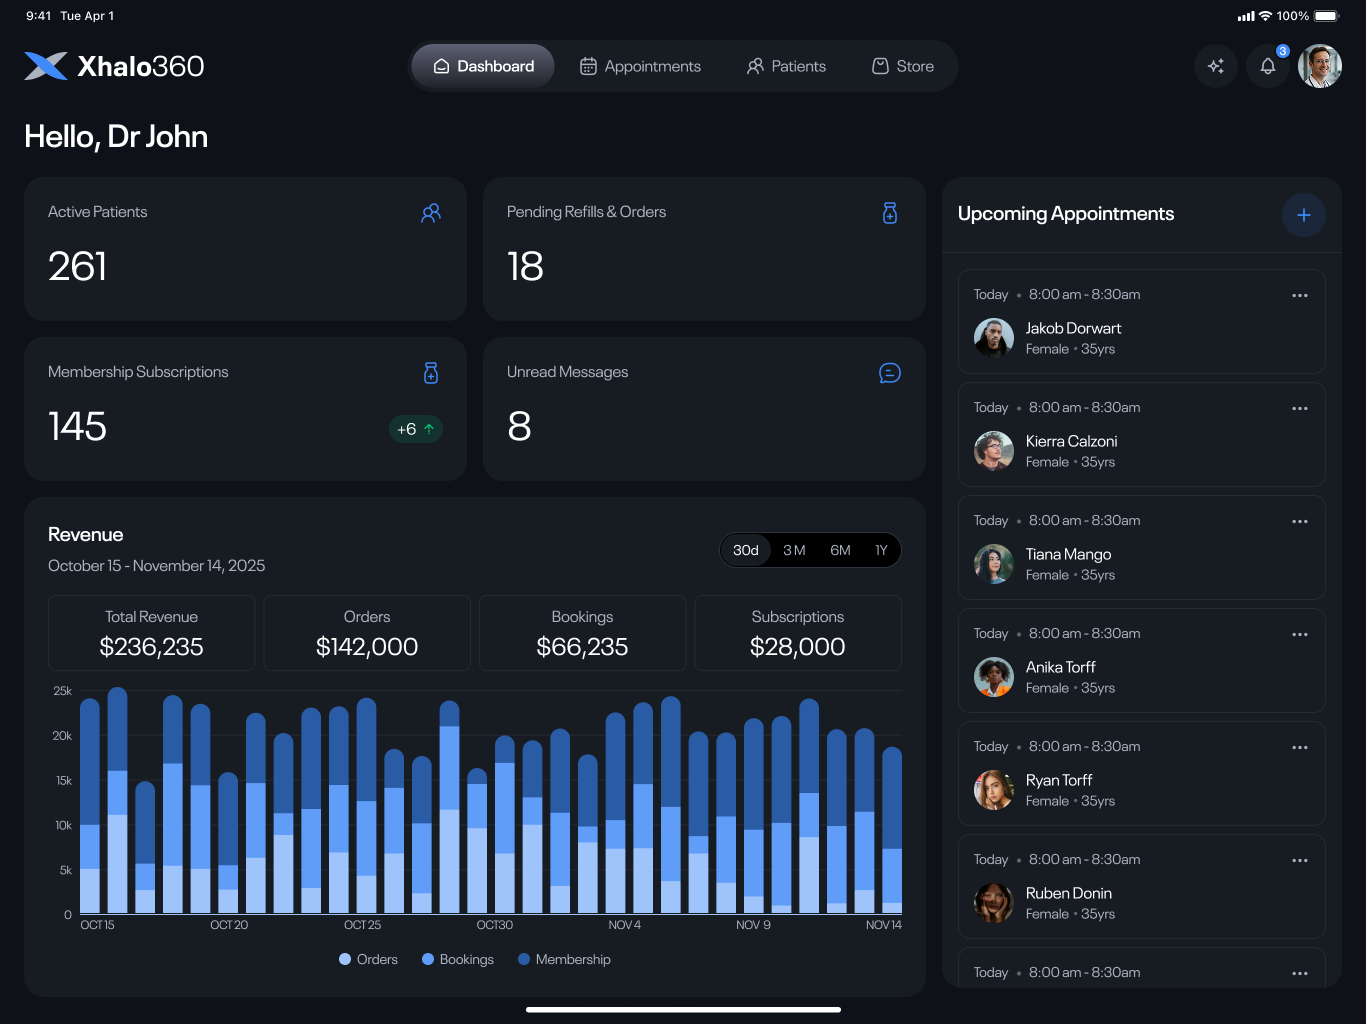The width and height of the screenshot is (1366, 1024).
Task: Click the +6 subscriptions increase badge
Action: point(415,429)
